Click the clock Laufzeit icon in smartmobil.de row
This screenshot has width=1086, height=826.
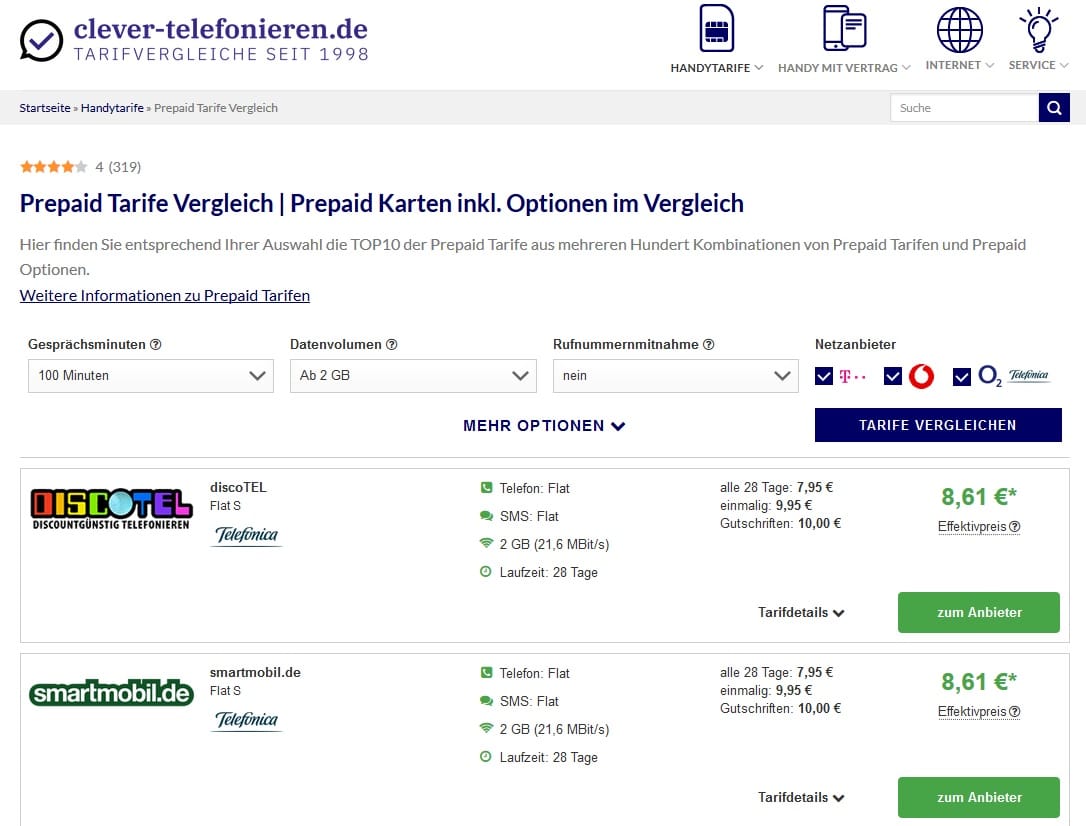[486, 757]
